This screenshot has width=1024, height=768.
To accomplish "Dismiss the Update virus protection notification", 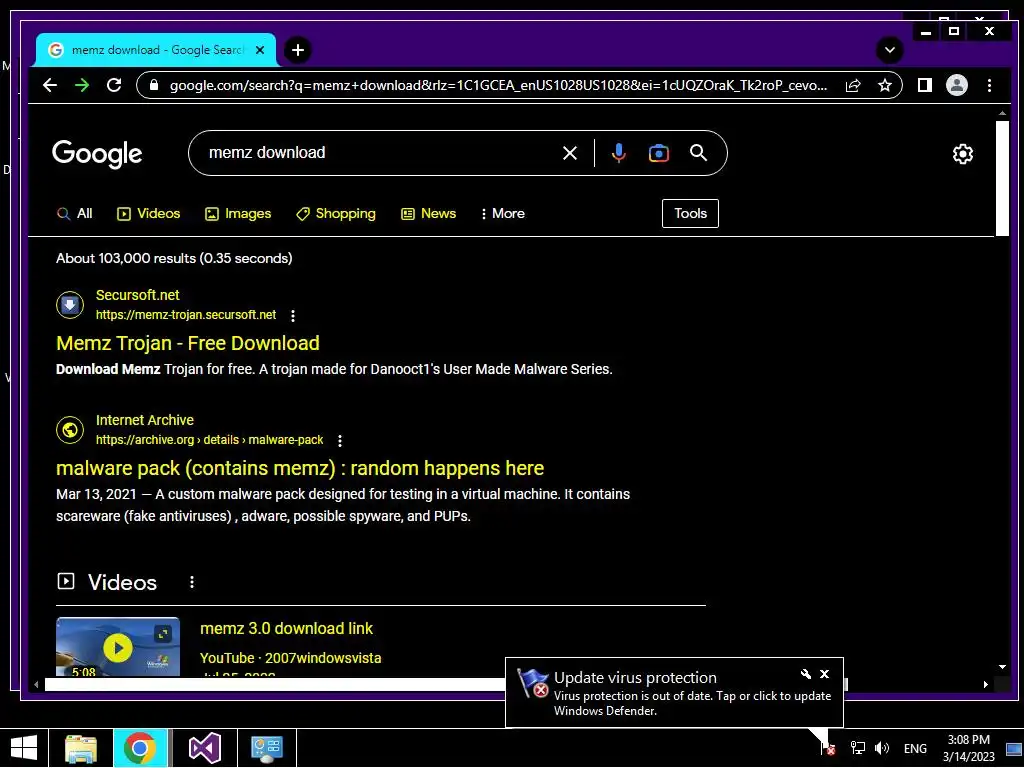I will point(824,674).
